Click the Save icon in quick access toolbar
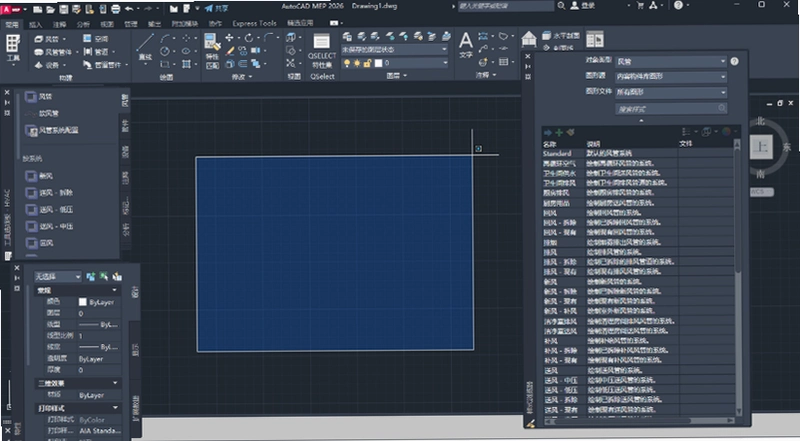This screenshot has height=441, width=800. (63, 9)
